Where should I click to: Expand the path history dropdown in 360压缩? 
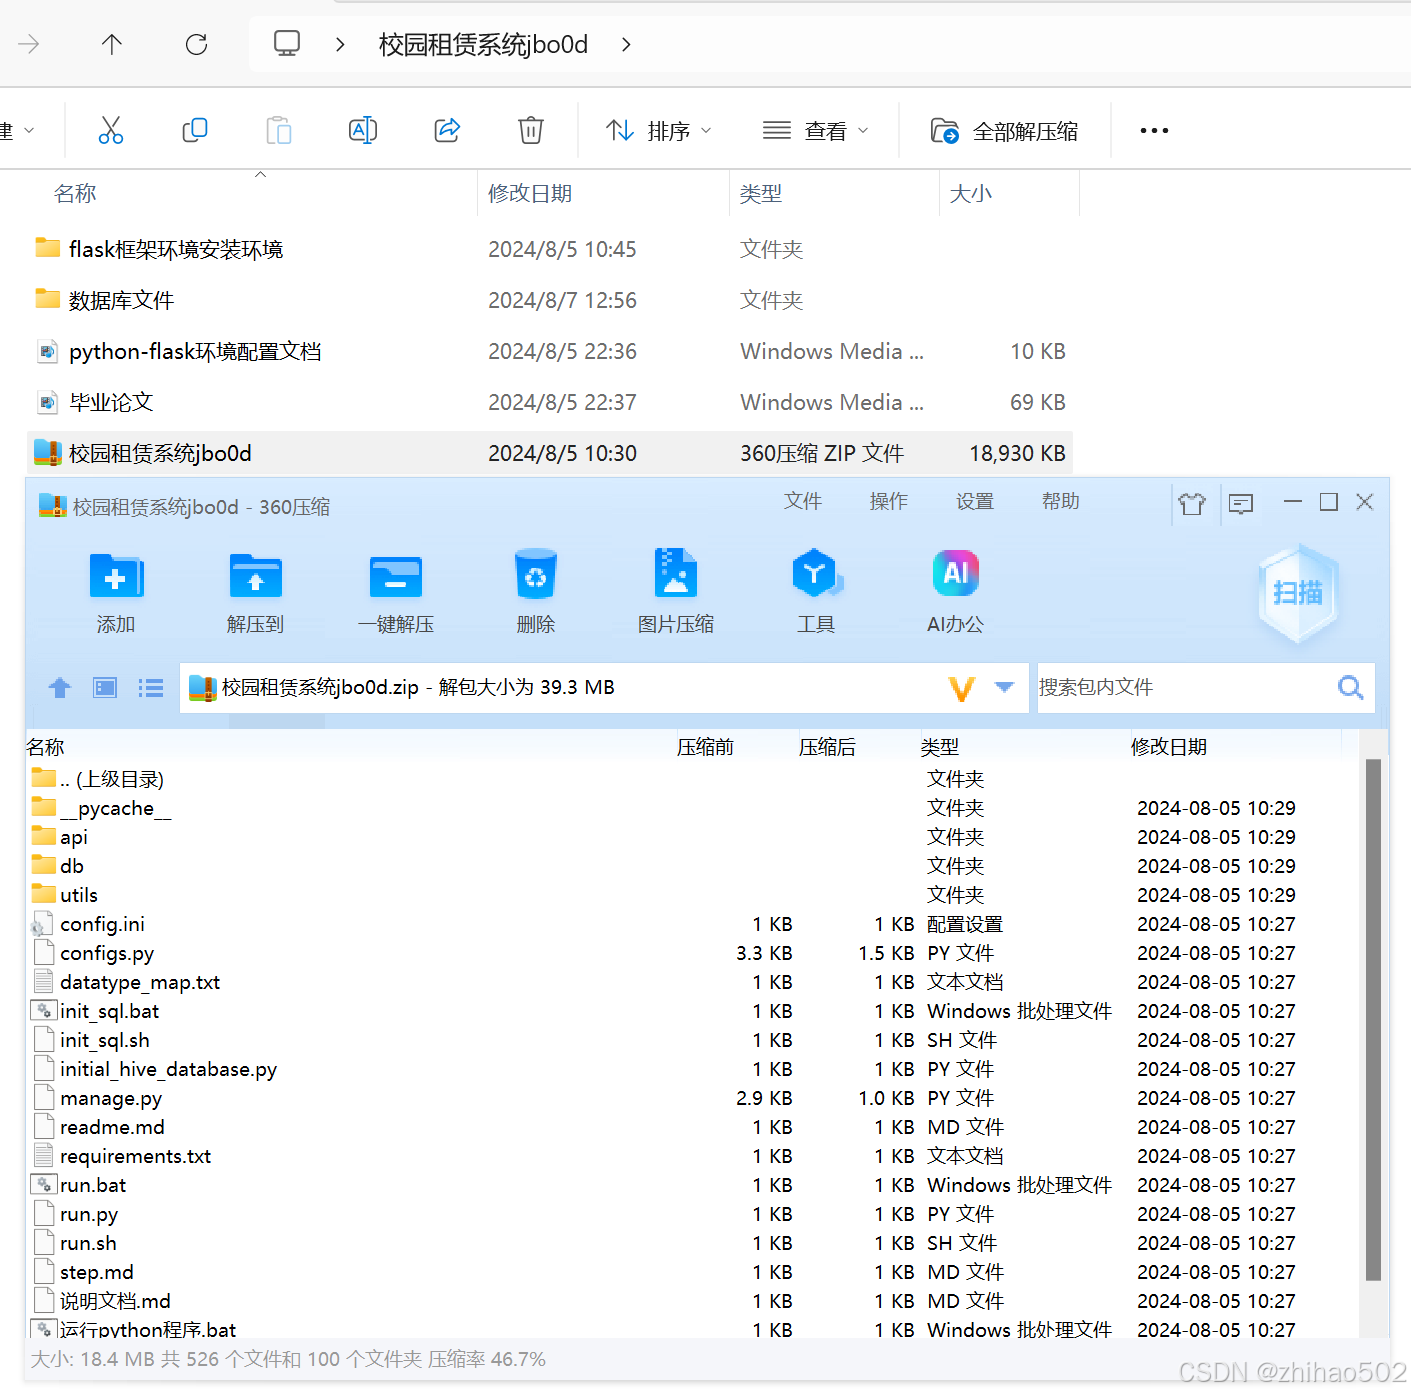(1005, 687)
